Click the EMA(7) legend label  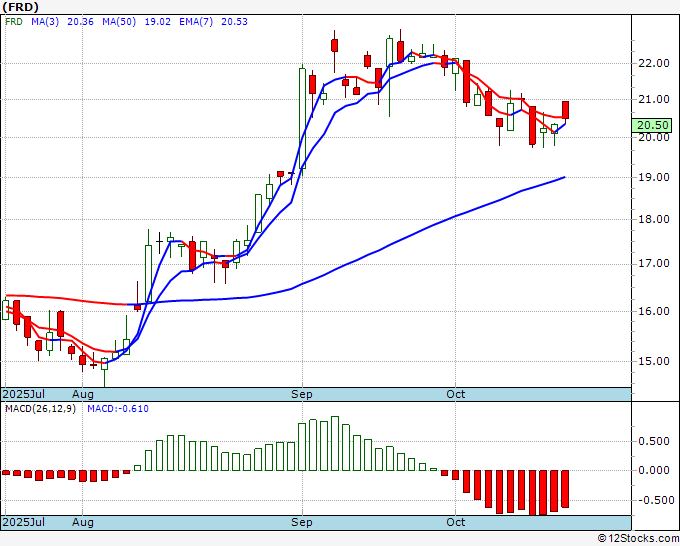tap(196, 22)
